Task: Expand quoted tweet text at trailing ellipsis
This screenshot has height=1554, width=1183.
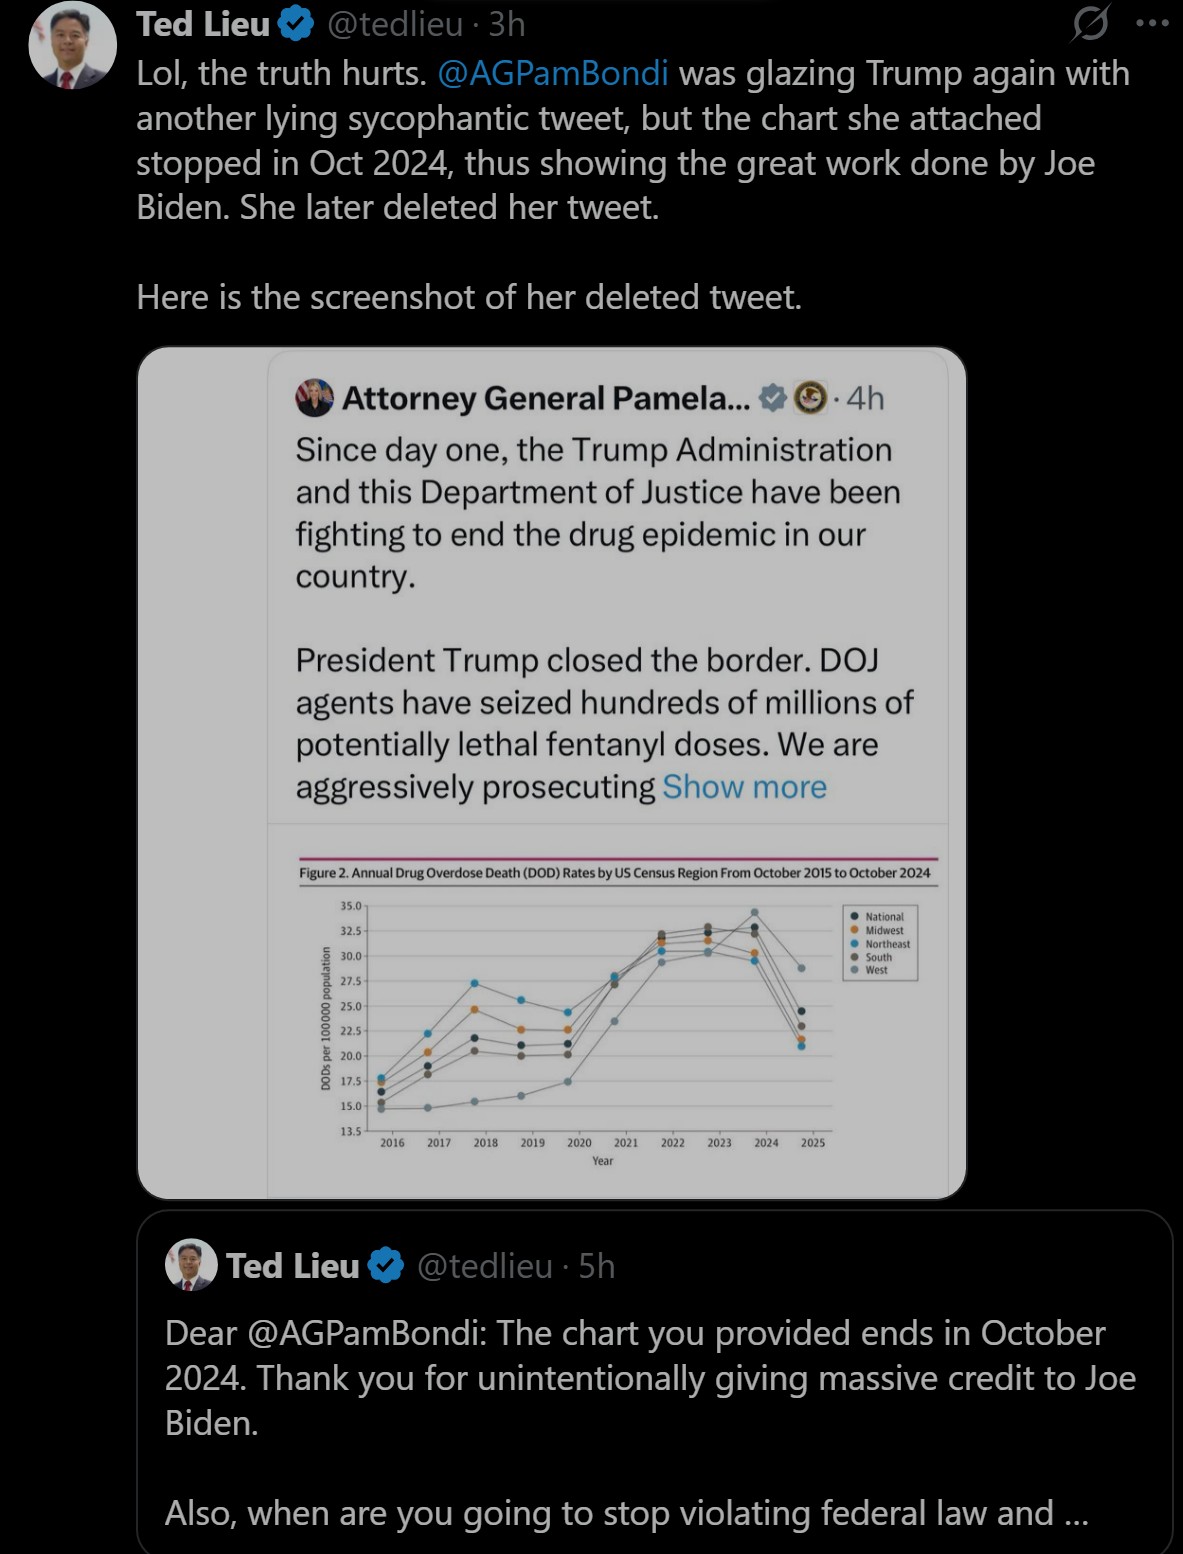Action: coord(1076,1513)
